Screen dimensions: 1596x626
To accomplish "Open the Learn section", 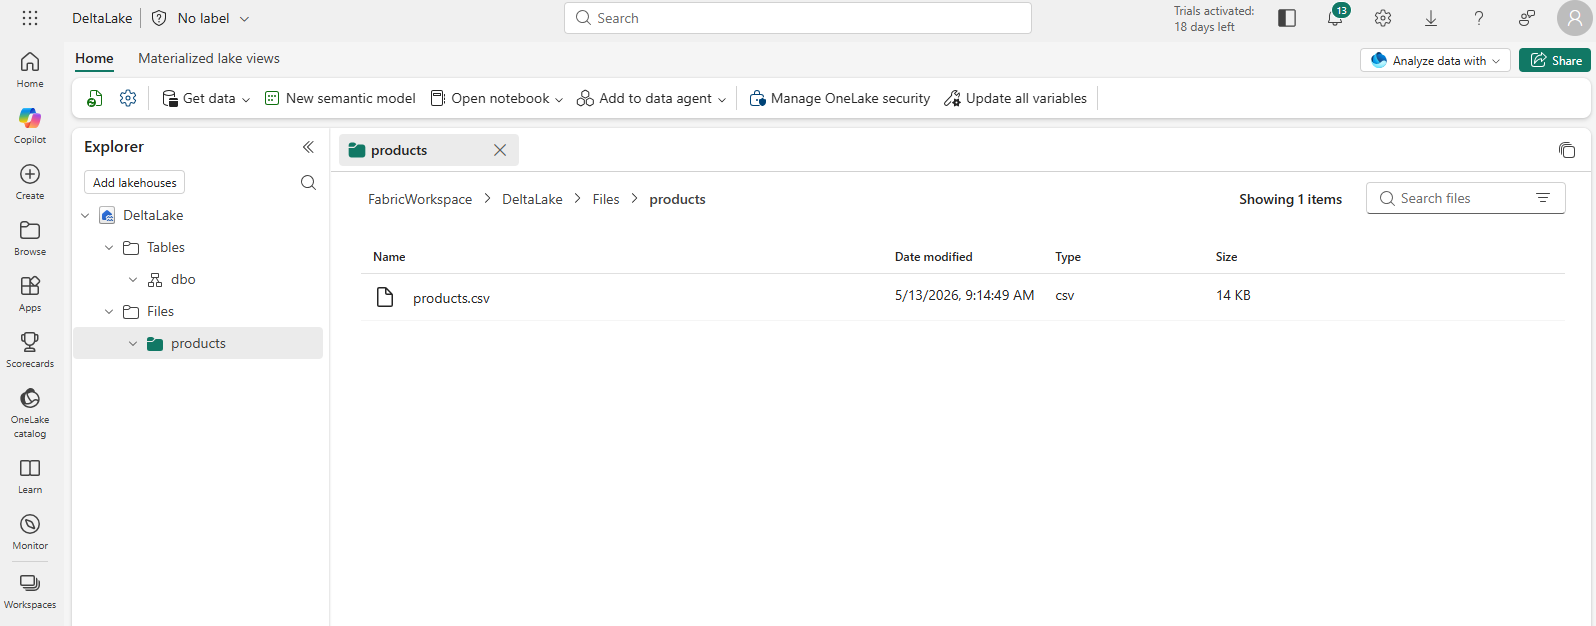I will pos(30,476).
